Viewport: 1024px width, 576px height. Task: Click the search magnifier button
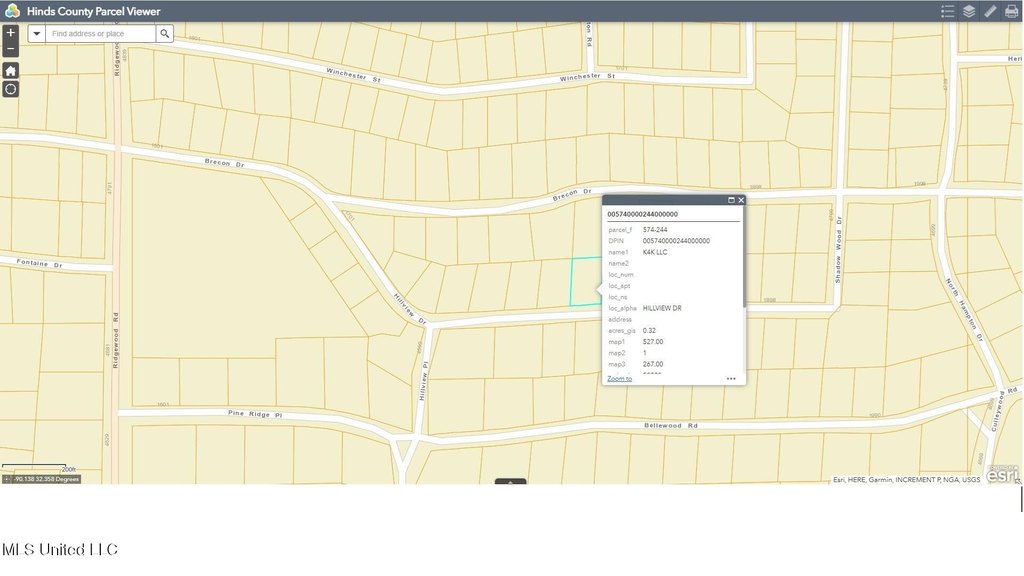click(165, 33)
